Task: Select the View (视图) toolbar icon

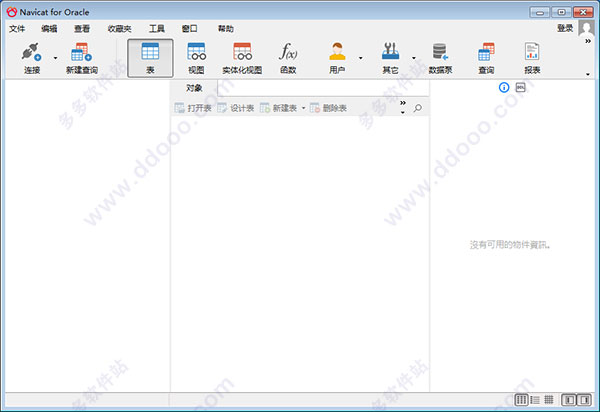Action: coord(196,58)
